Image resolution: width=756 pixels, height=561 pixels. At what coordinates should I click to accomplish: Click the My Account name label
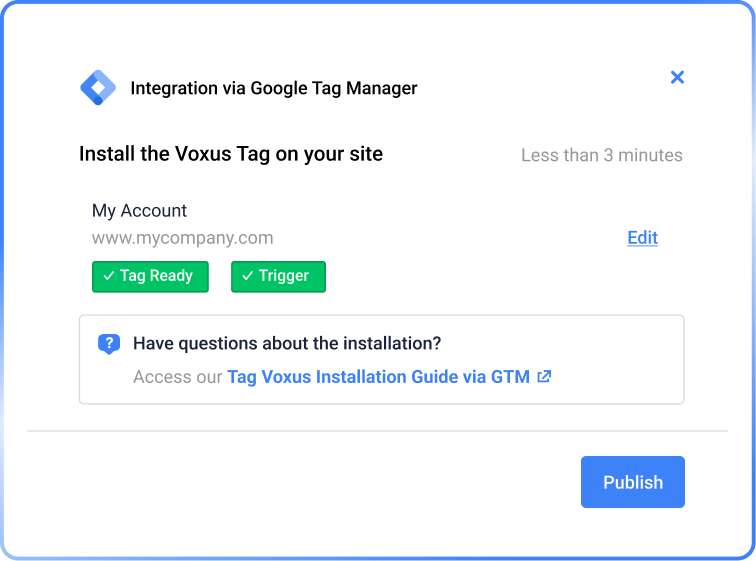(139, 211)
